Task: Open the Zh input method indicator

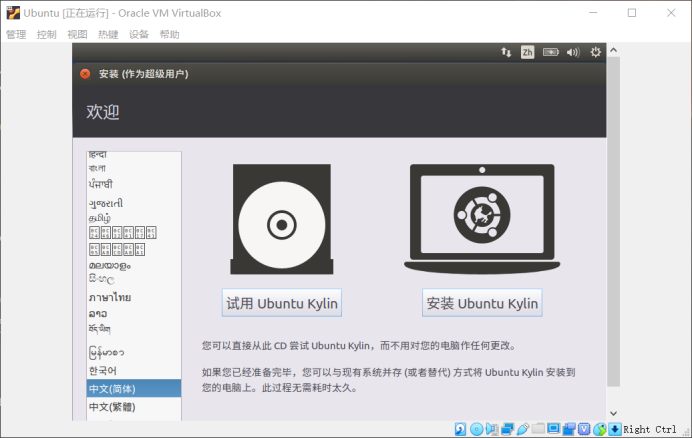Action: click(x=527, y=52)
